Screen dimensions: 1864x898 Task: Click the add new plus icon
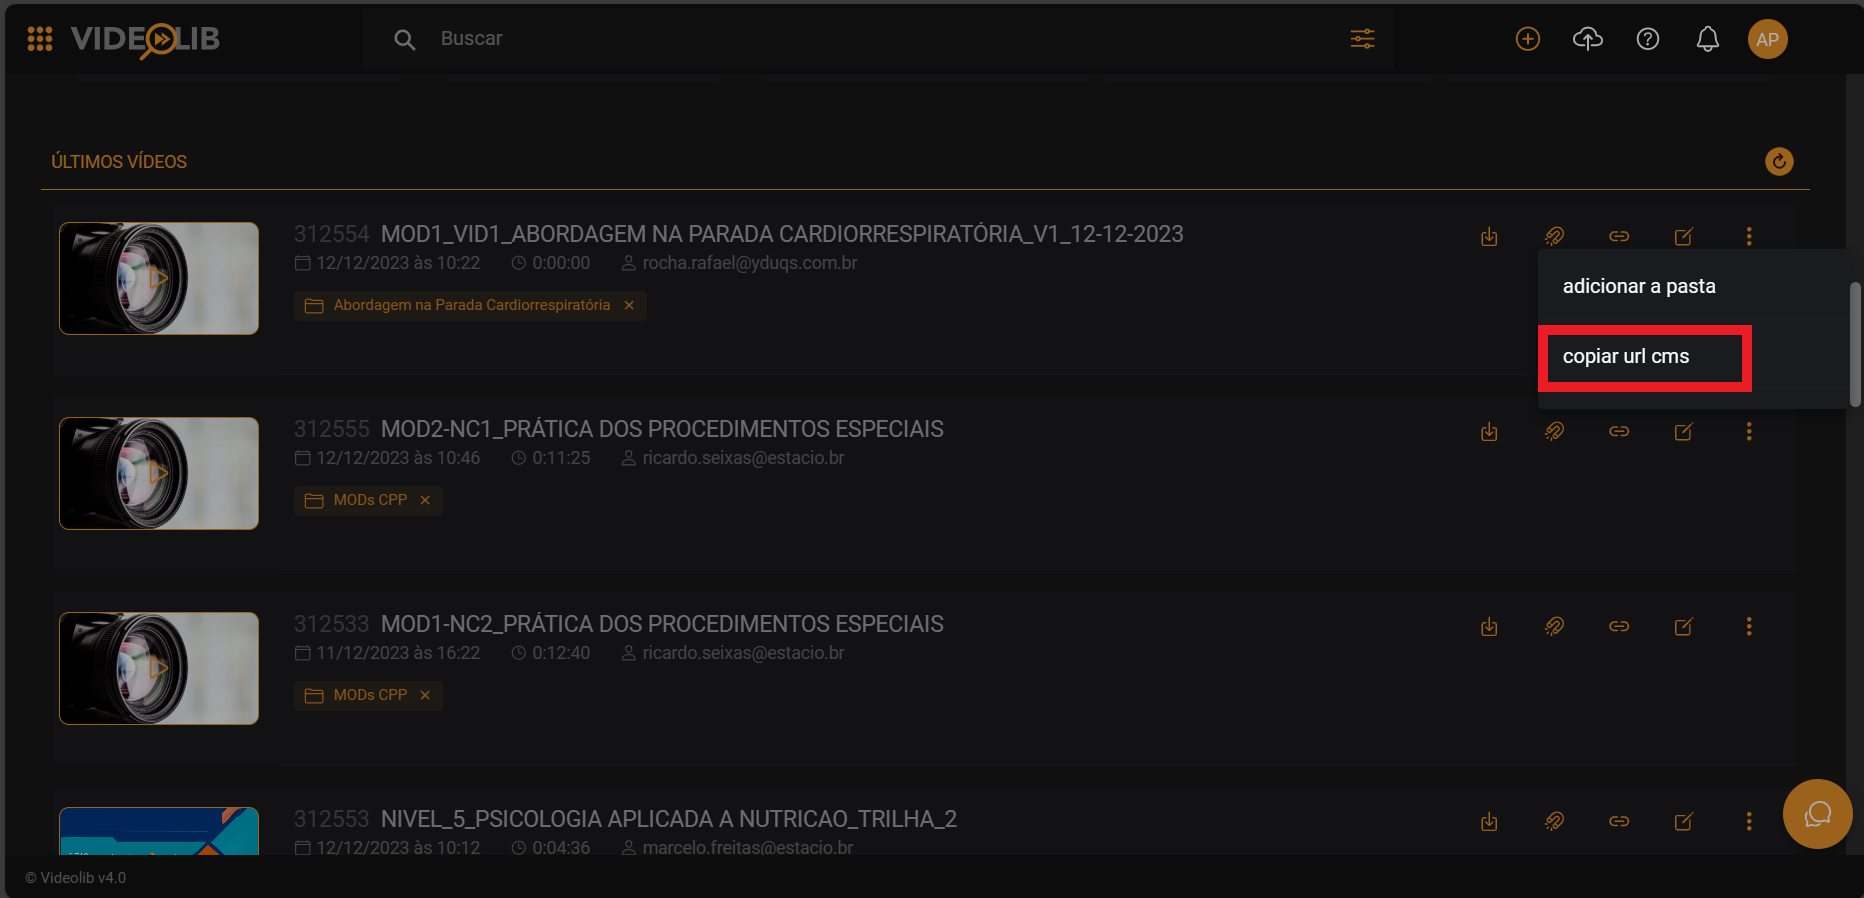[x=1527, y=39]
